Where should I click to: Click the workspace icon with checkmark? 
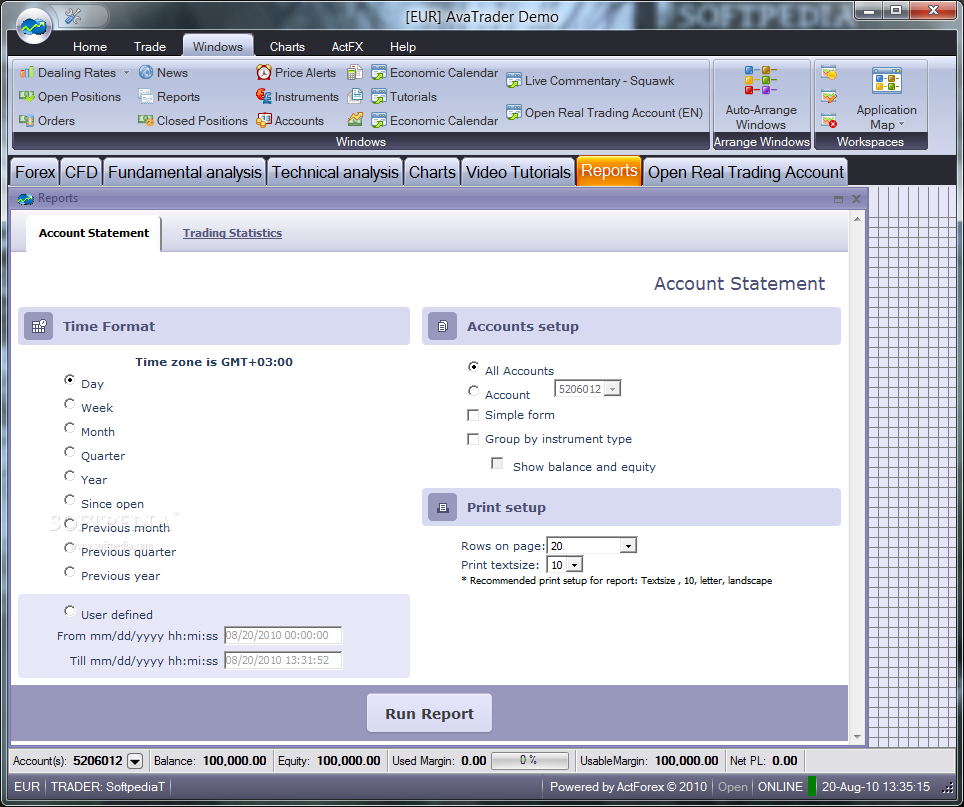829,96
